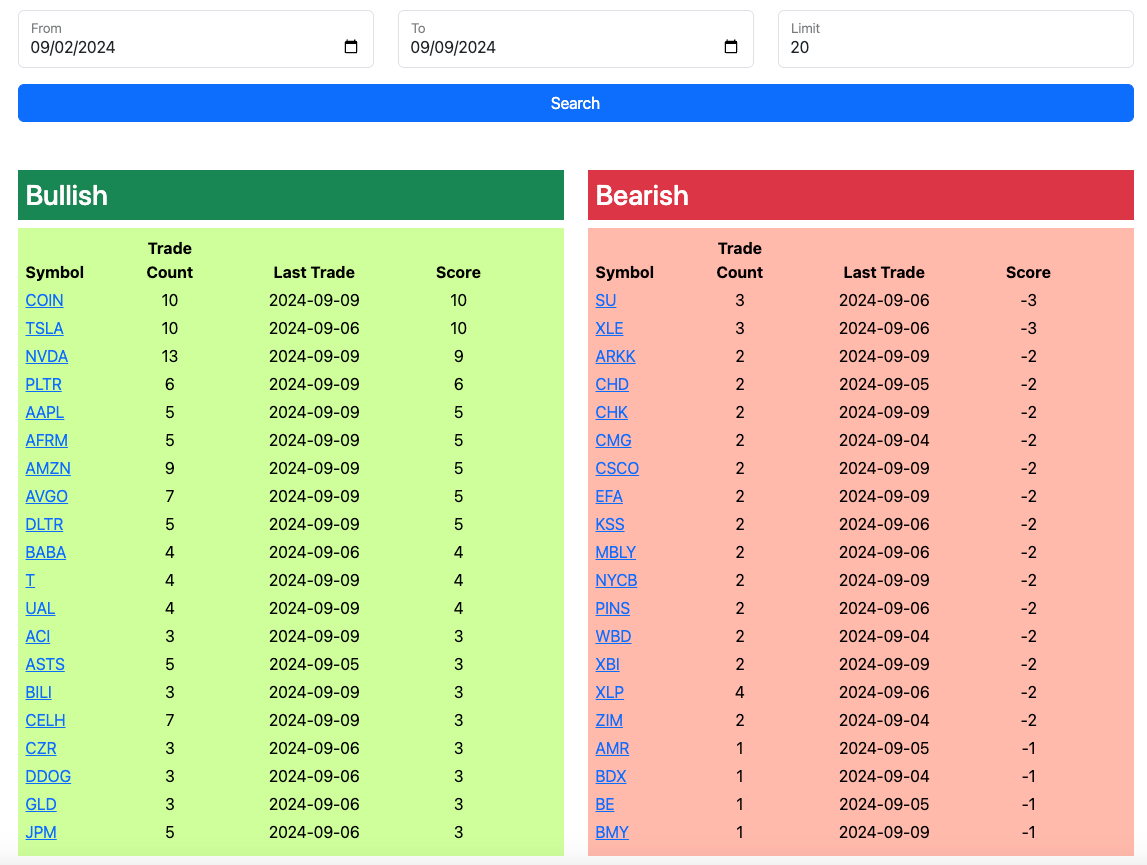This screenshot has height=865, width=1147.
Task: Open the CZR symbol link
Action: (41, 749)
